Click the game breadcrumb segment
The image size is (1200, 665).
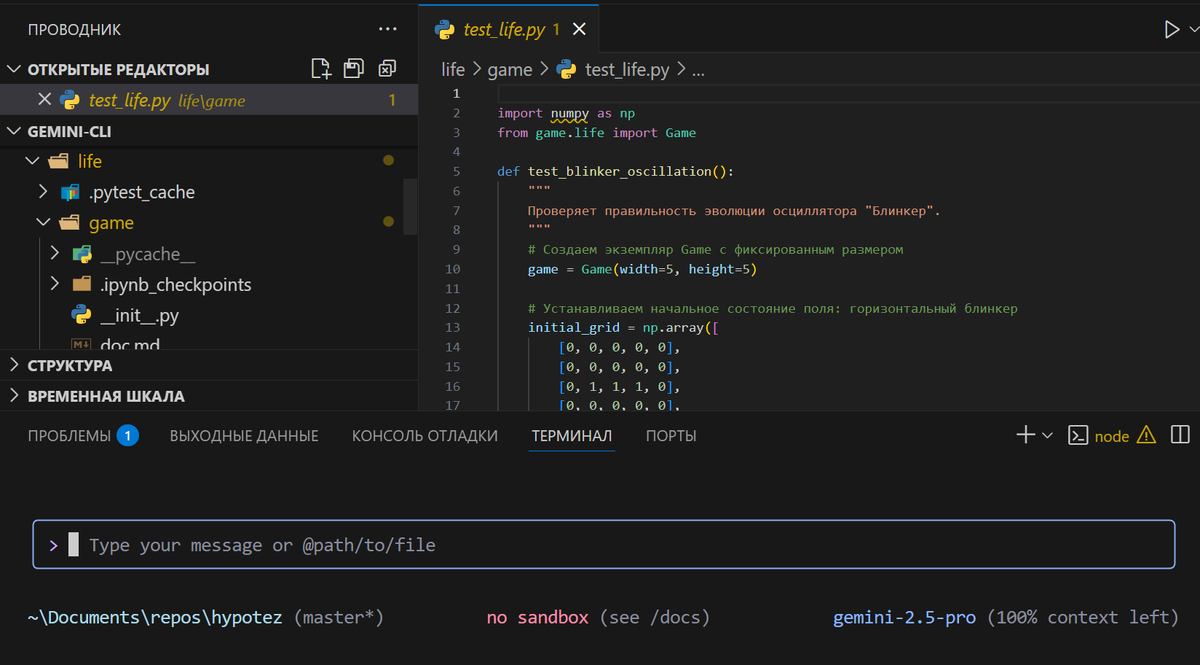[x=510, y=69]
